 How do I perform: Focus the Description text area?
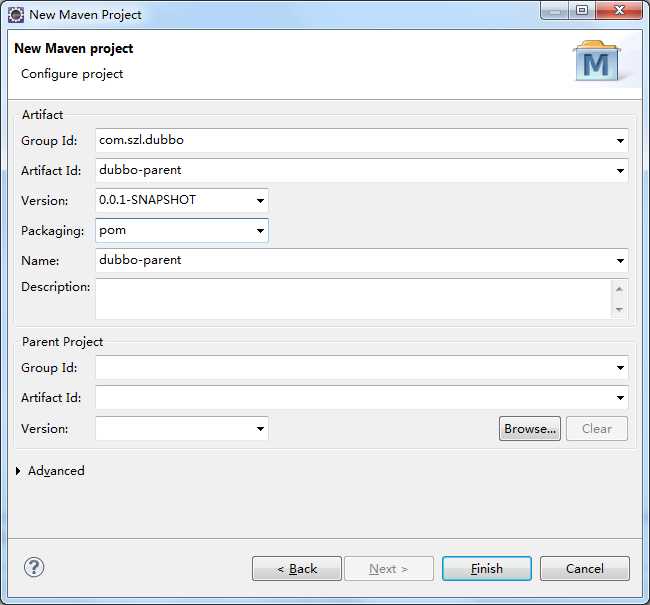353,299
